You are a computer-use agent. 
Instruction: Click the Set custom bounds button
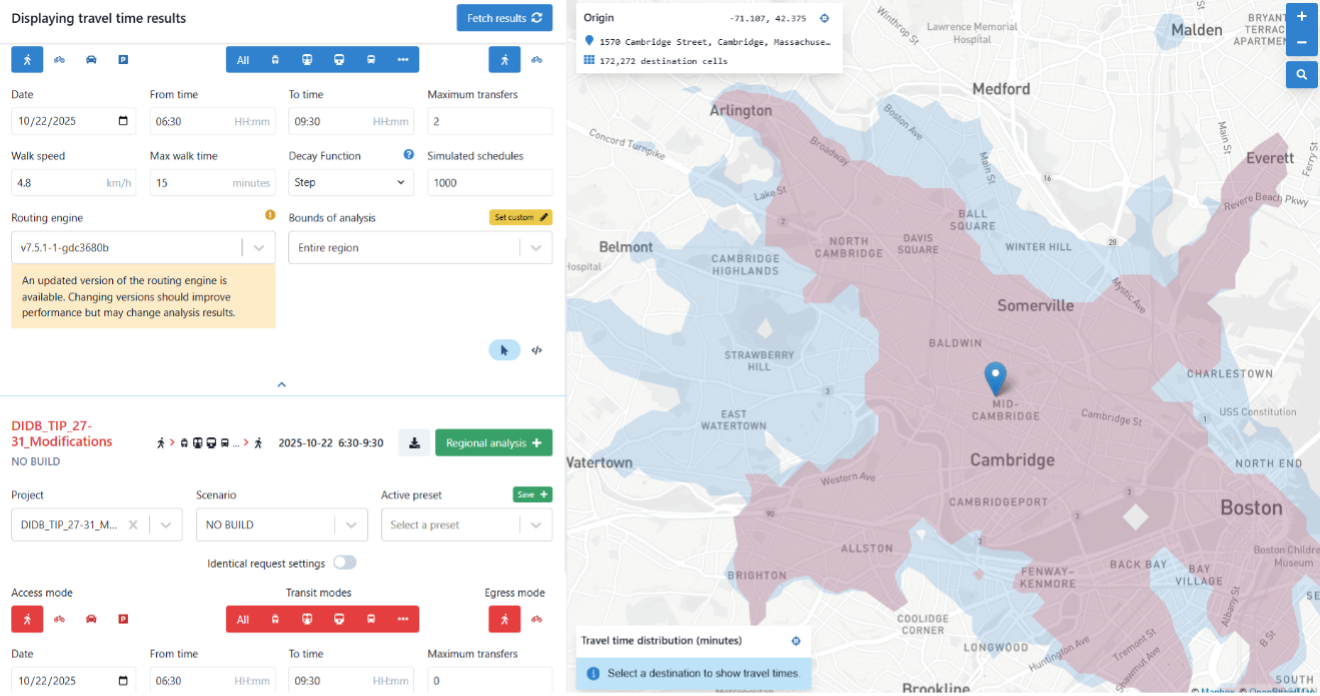pos(520,217)
